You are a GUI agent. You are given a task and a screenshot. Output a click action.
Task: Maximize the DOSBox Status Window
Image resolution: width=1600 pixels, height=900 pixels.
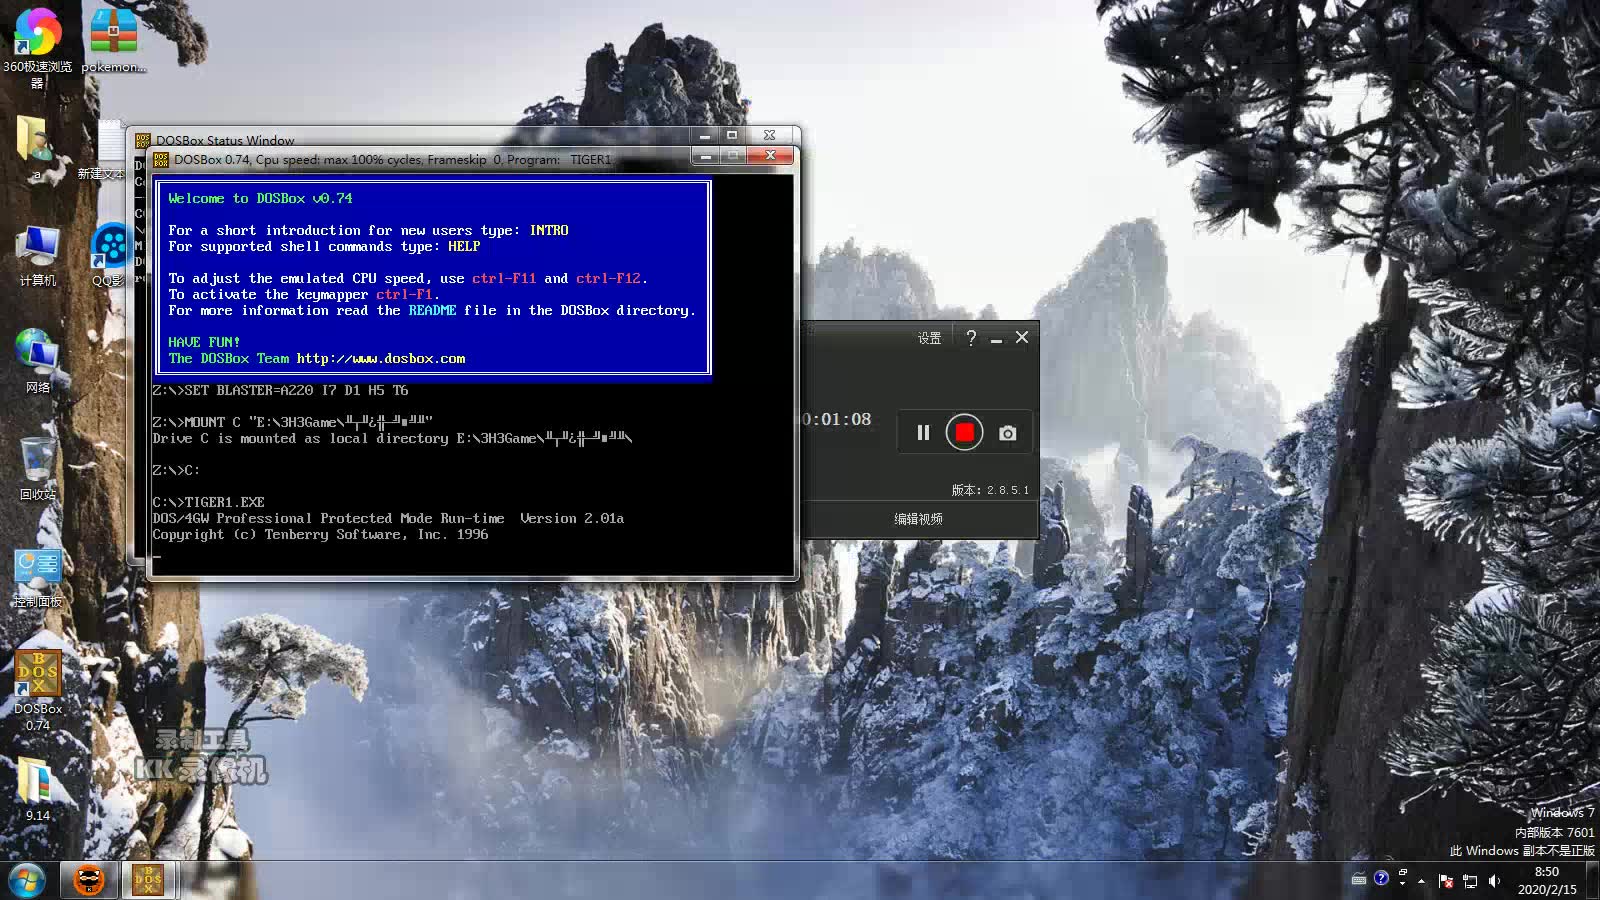coord(732,135)
